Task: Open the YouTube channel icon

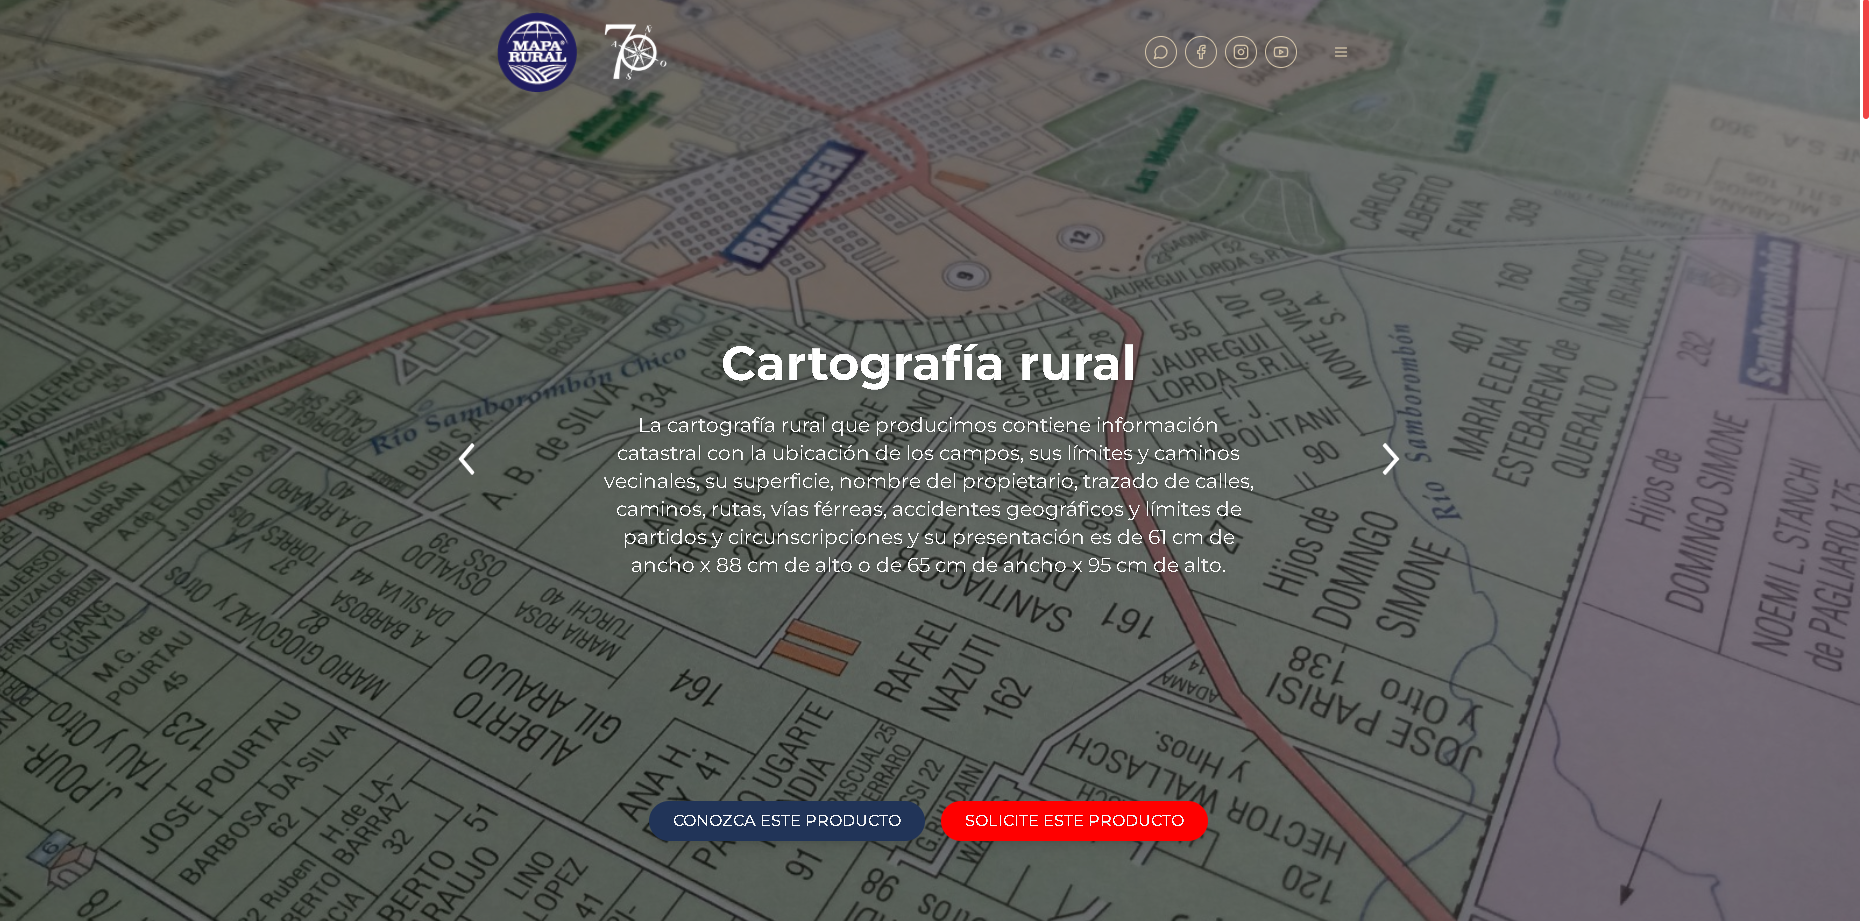Action: coord(1280,52)
